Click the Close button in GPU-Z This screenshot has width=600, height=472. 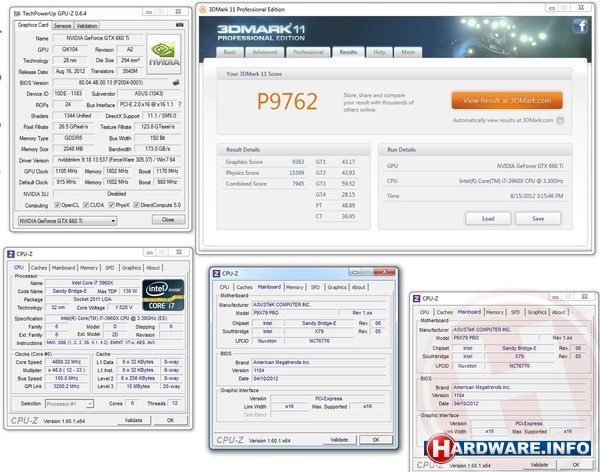coord(168,220)
